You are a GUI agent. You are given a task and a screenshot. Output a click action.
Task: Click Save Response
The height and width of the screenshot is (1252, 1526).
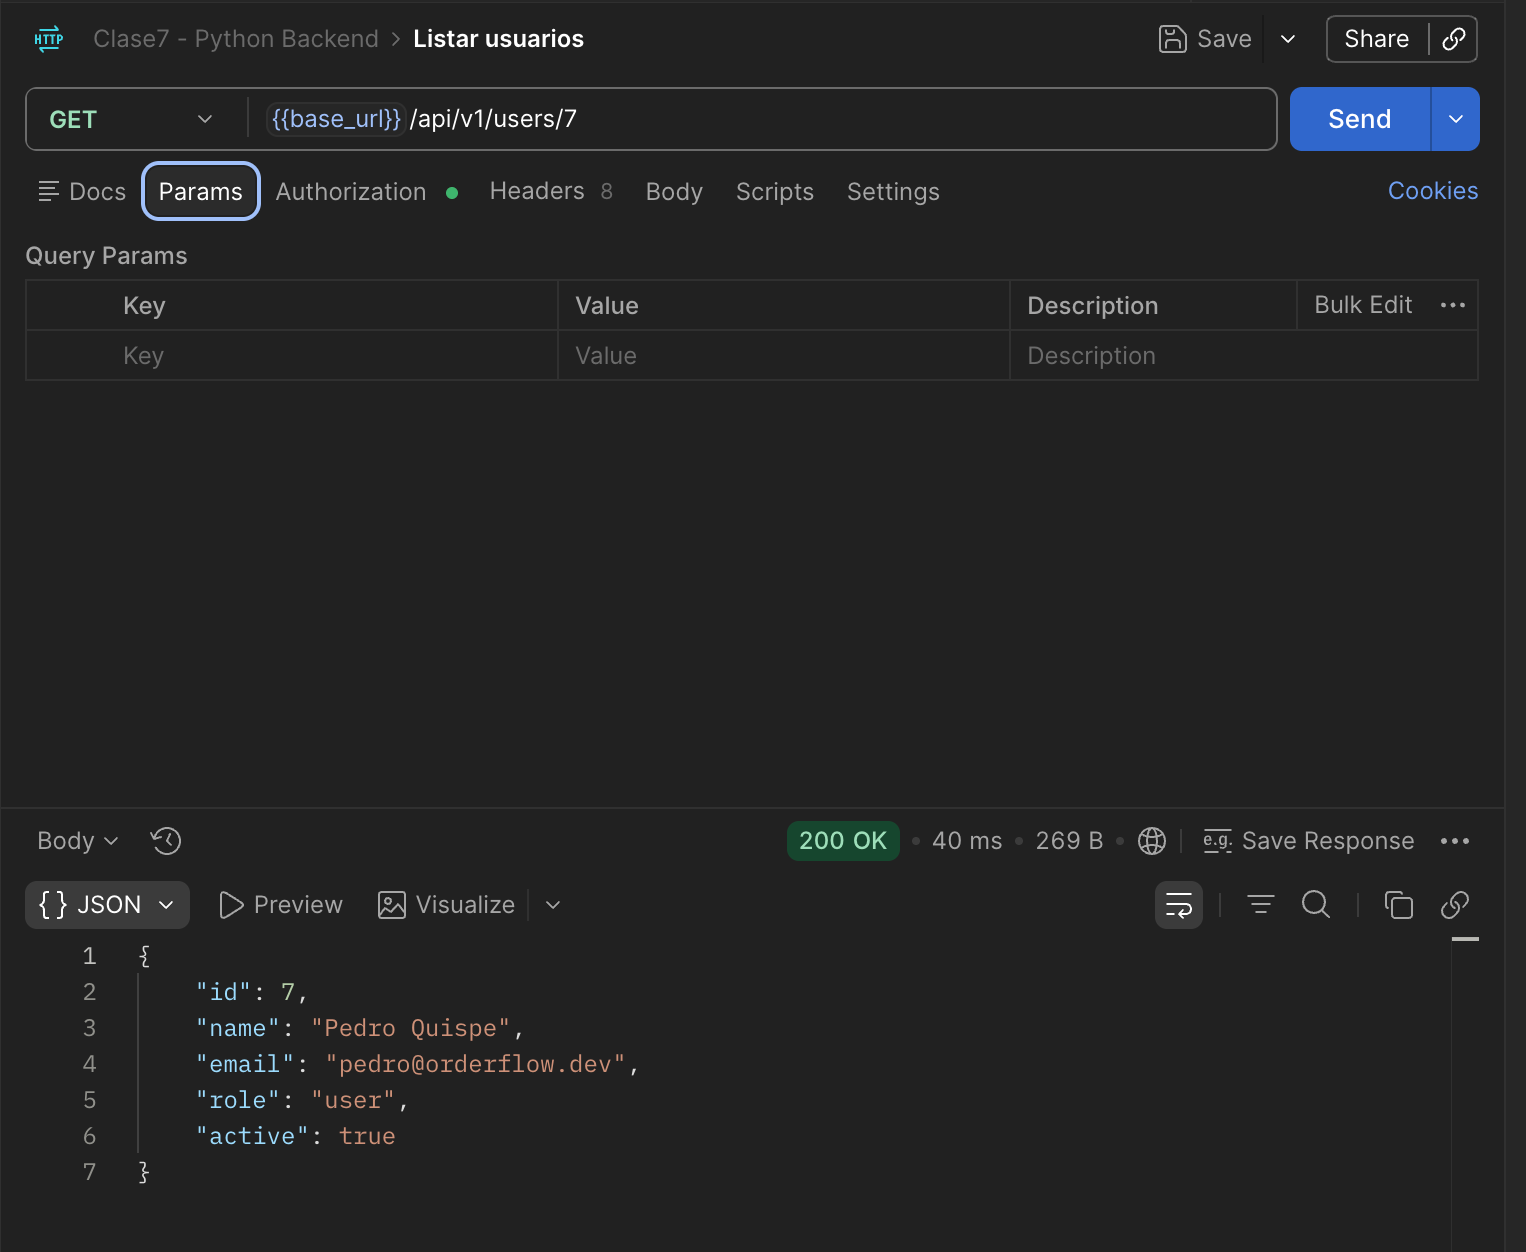point(1308,841)
